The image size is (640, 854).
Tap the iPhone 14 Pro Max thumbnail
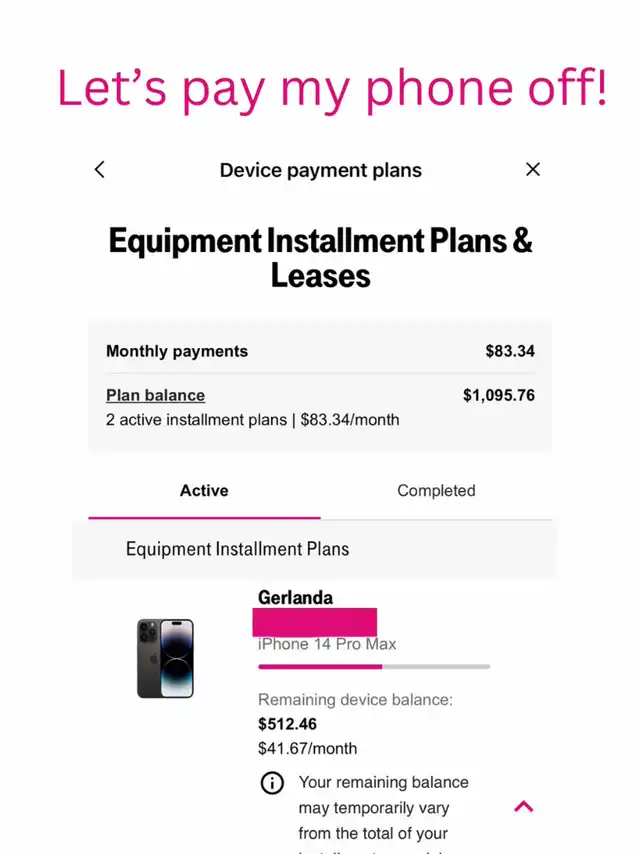[165, 658]
